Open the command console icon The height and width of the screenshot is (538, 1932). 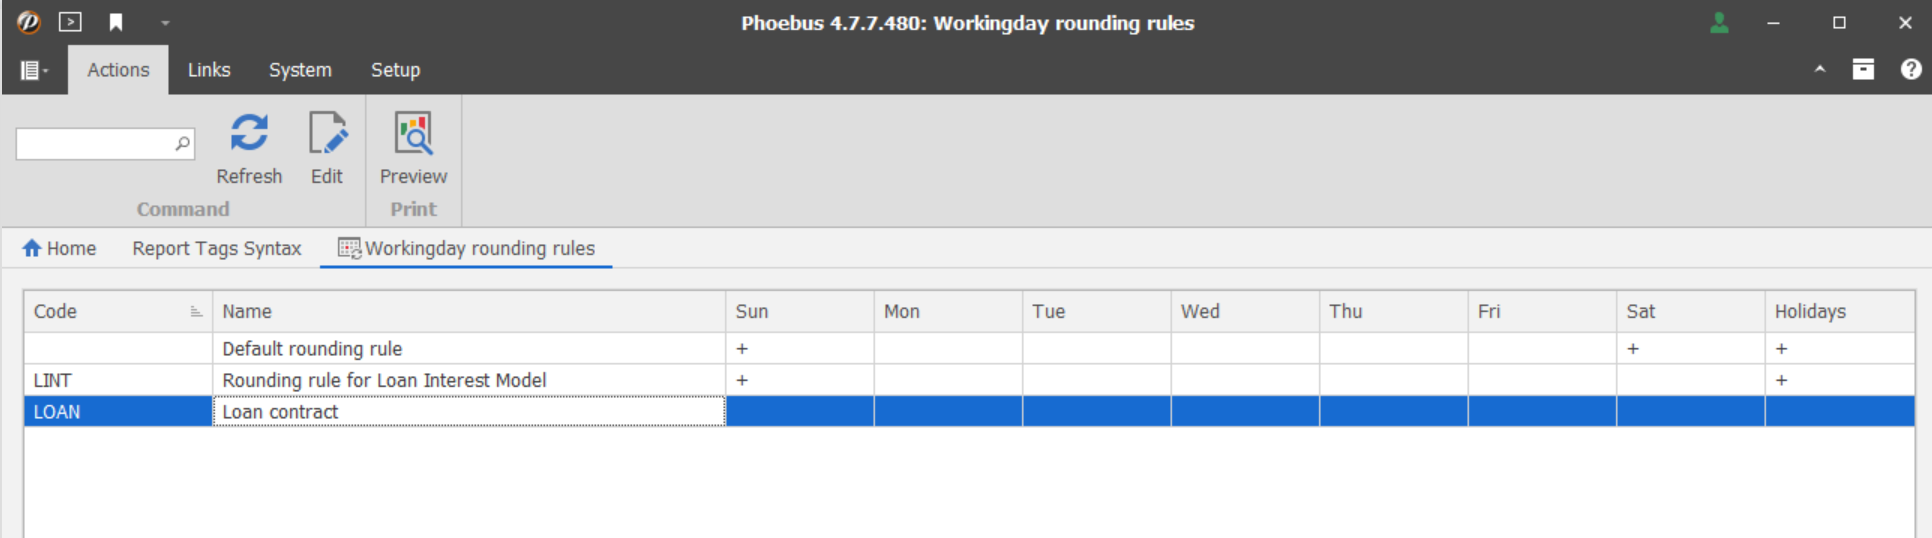pos(70,22)
